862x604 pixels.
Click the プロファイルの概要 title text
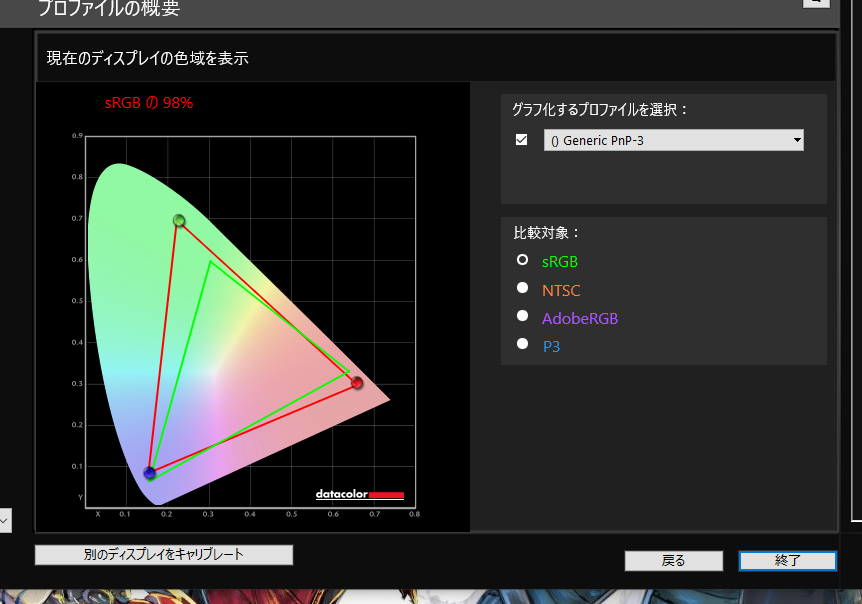coord(109,8)
